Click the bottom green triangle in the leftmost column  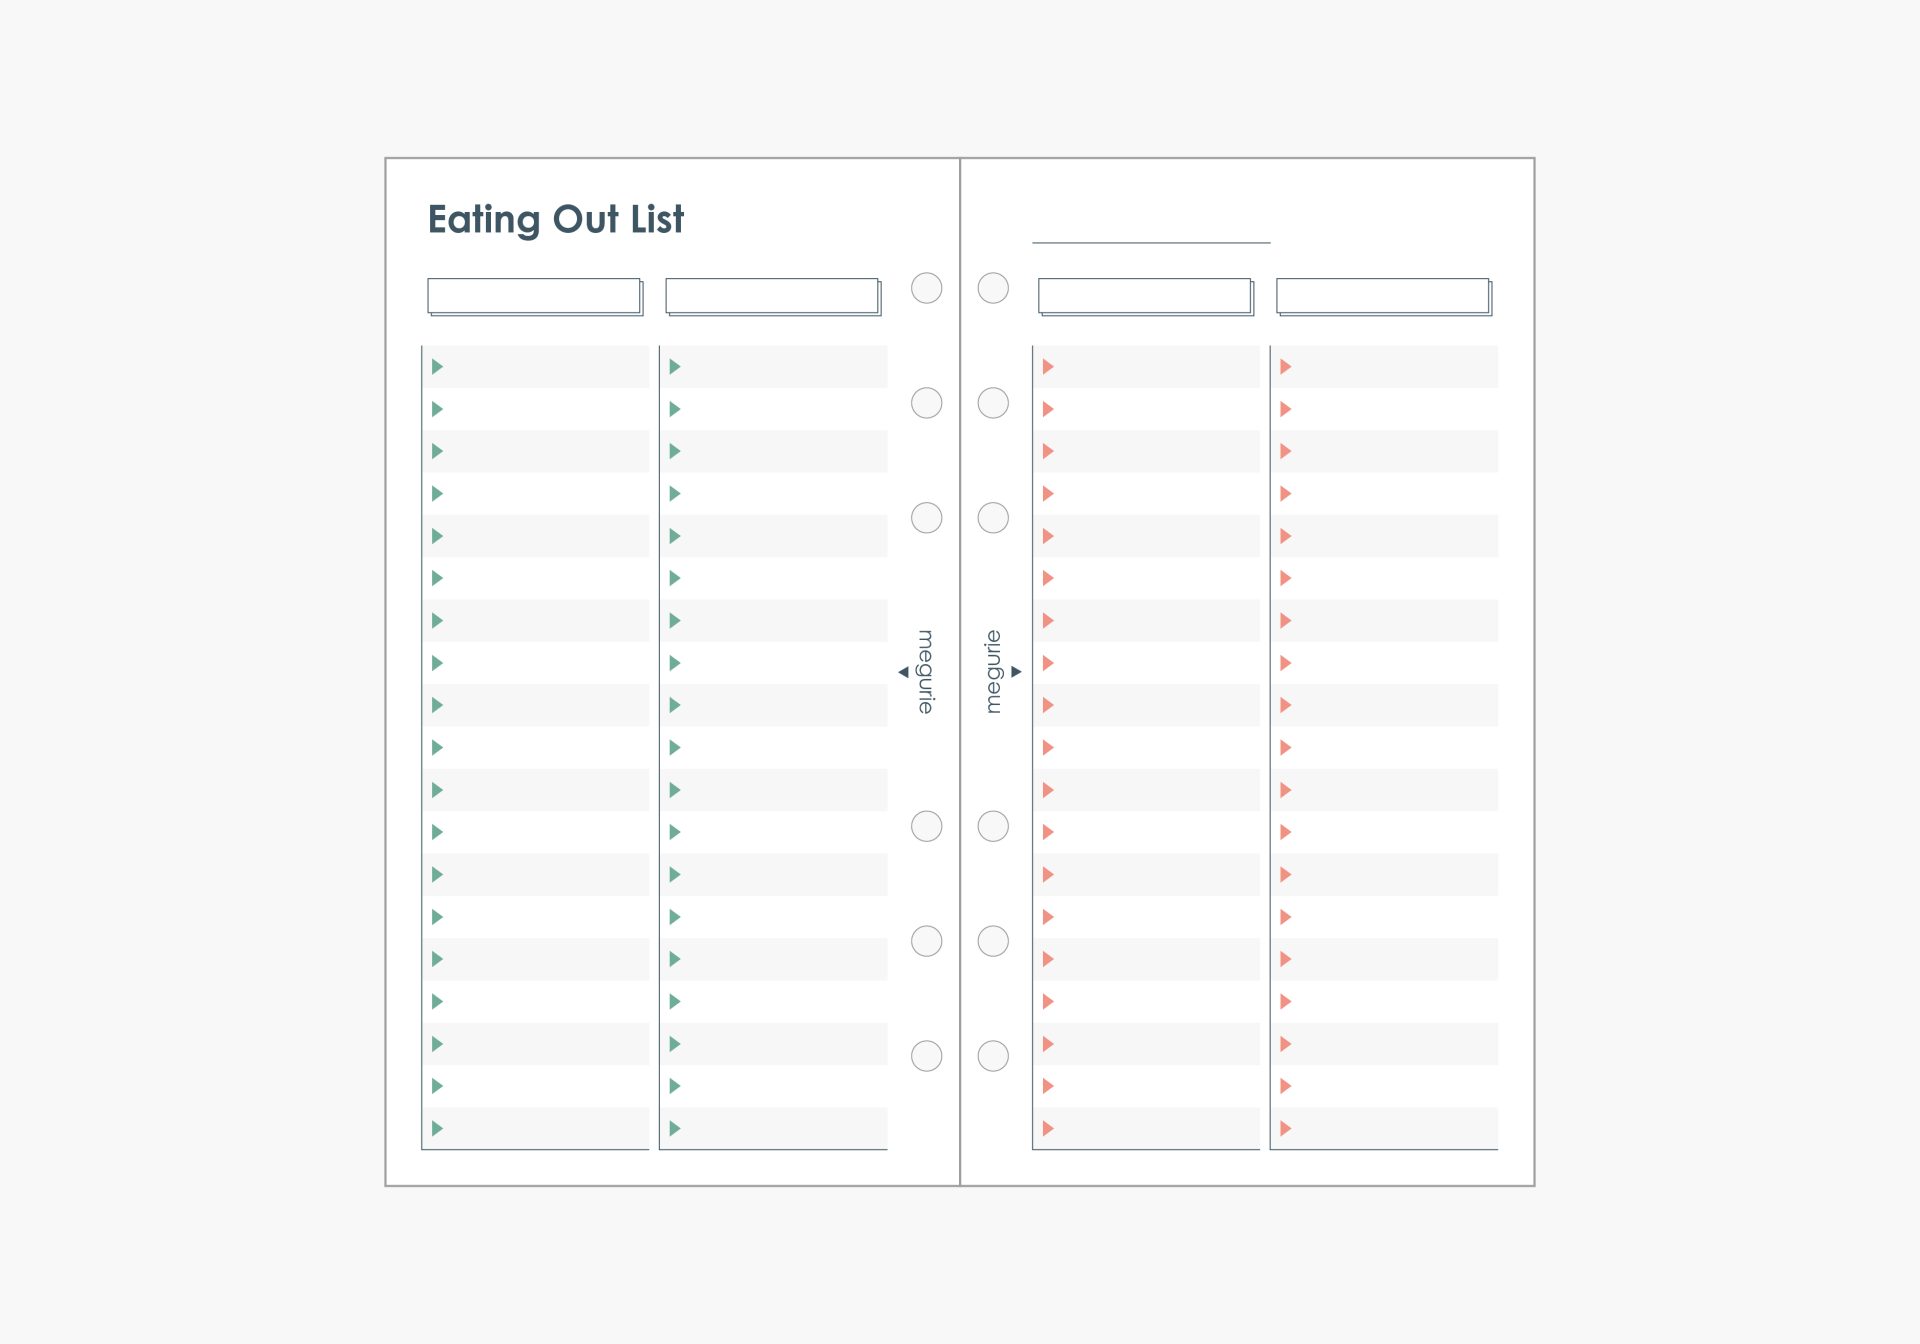[437, 1128]
